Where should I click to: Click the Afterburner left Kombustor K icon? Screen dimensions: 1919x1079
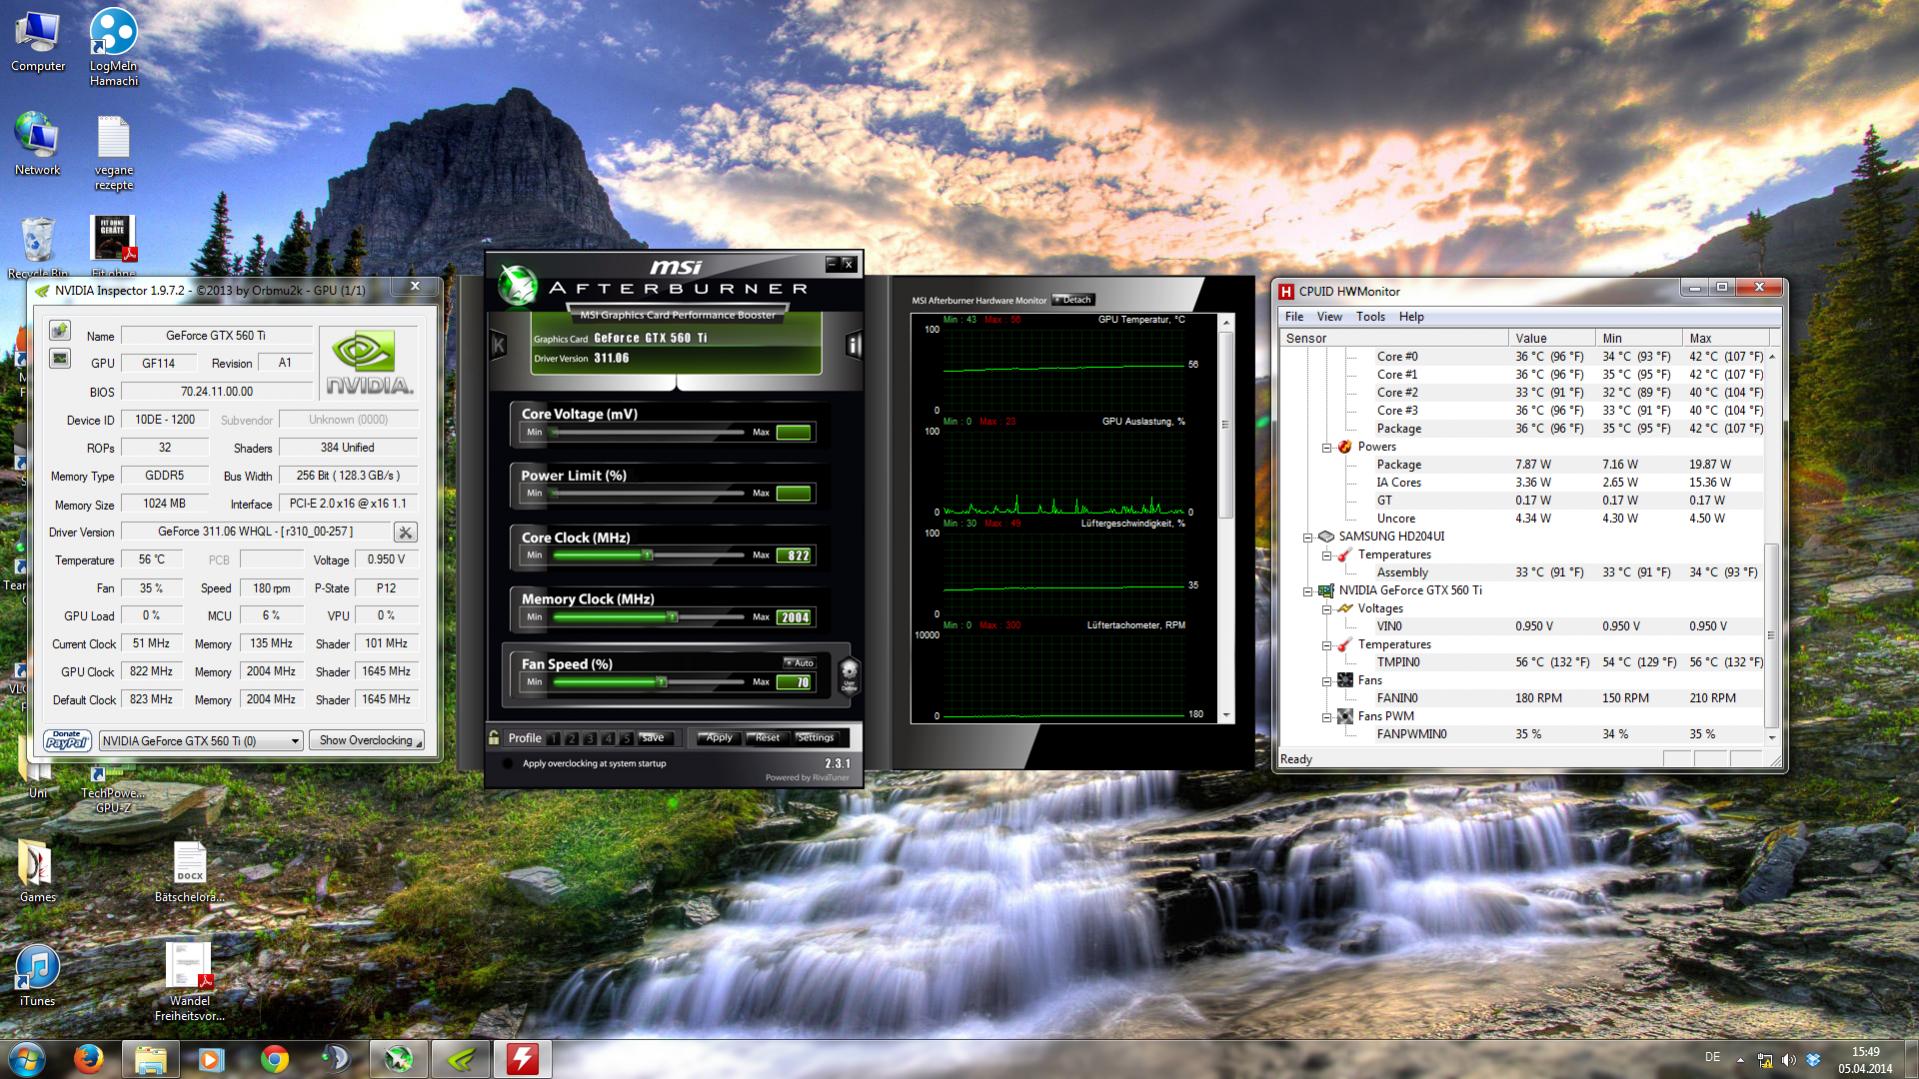[498, 345]
